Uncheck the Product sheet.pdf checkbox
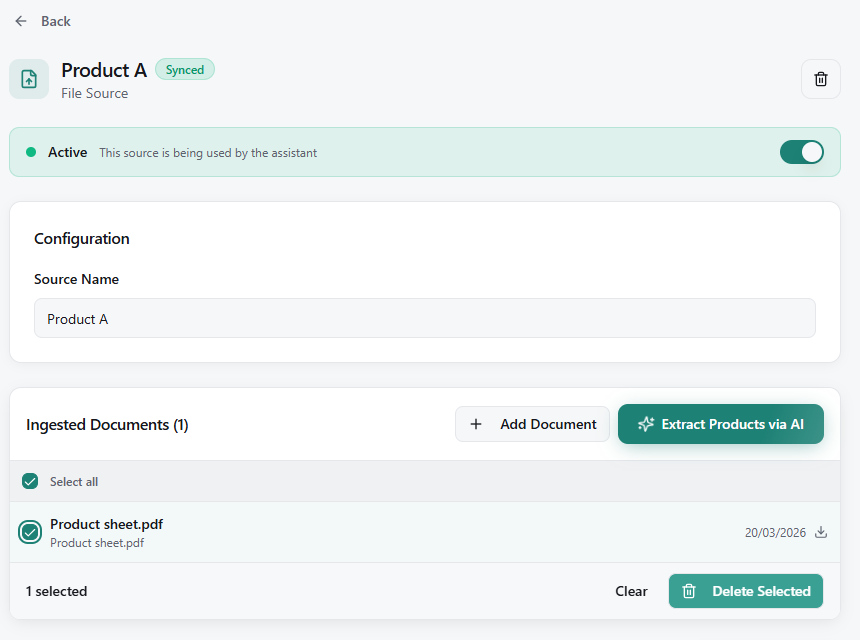Viewport: 860px width, 640px height. 30,532
